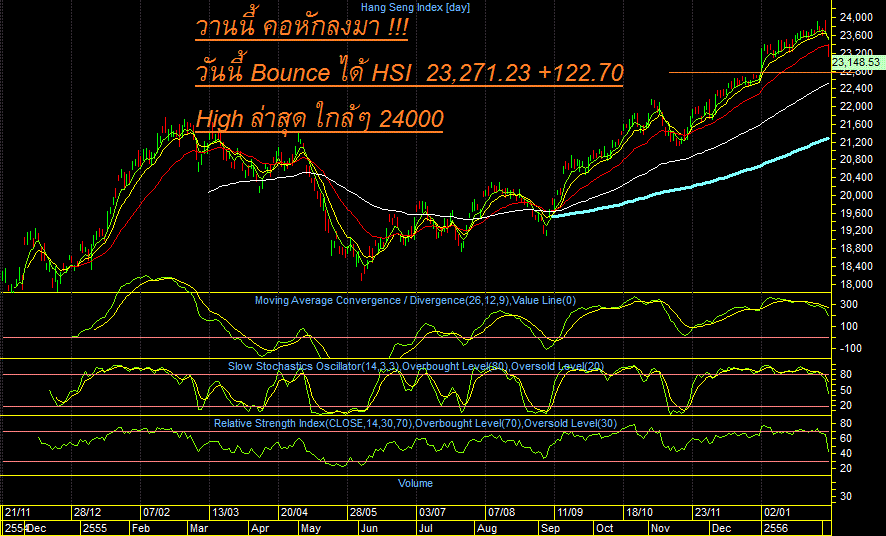Click the Jun month label
This screenshot has width=886, height=536.
[x=368, y=528]
